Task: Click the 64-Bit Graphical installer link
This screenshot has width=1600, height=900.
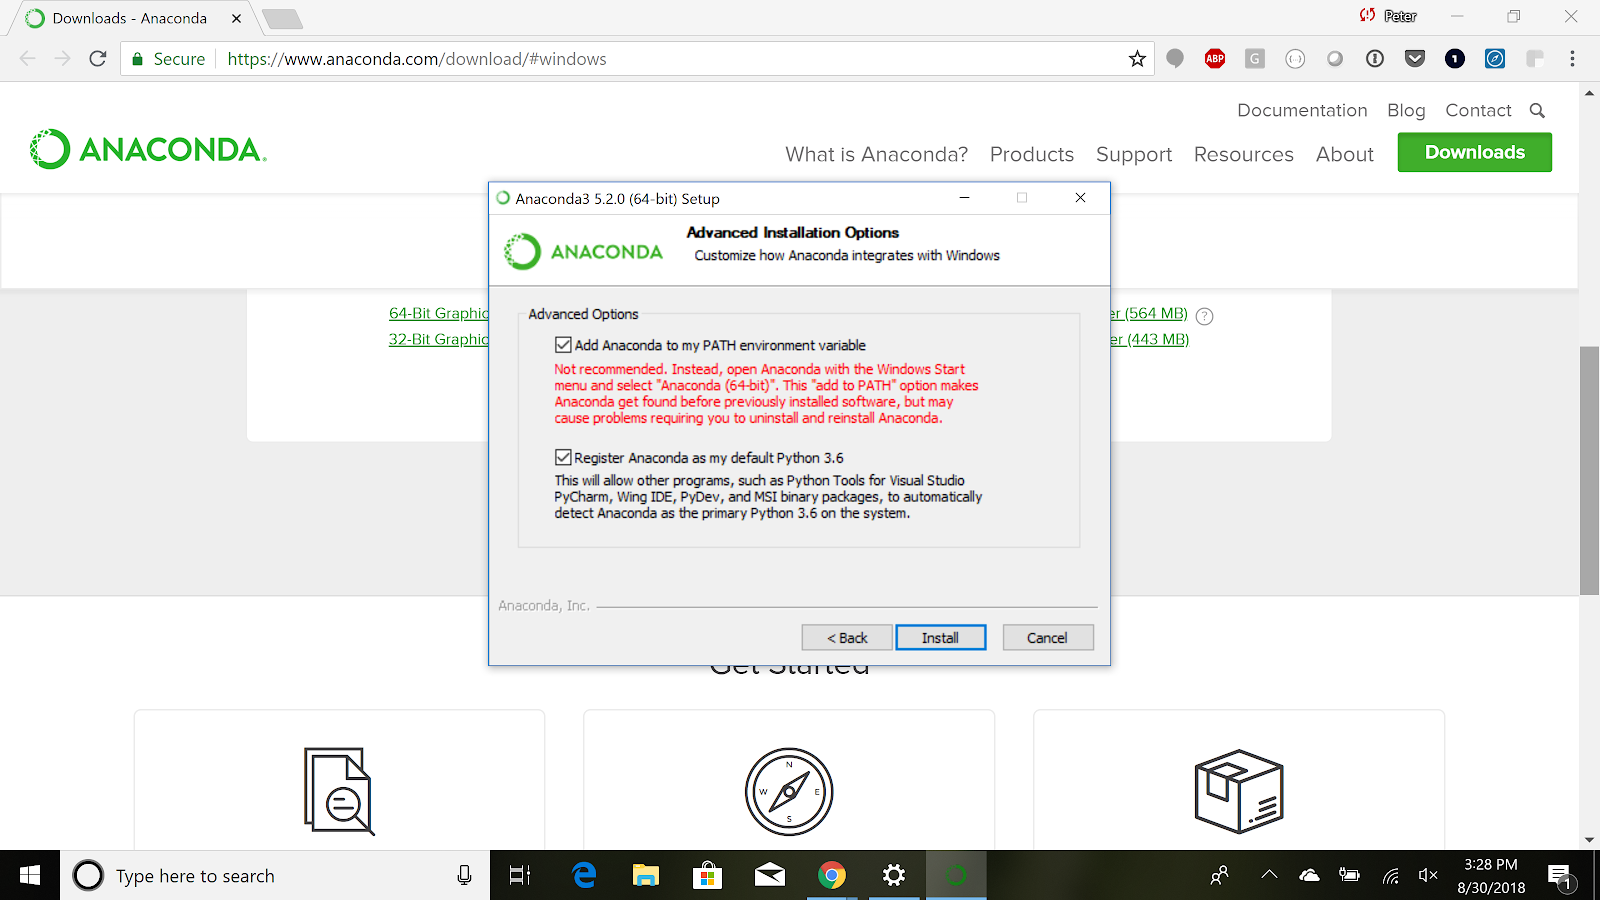Action: coord(438,313)
